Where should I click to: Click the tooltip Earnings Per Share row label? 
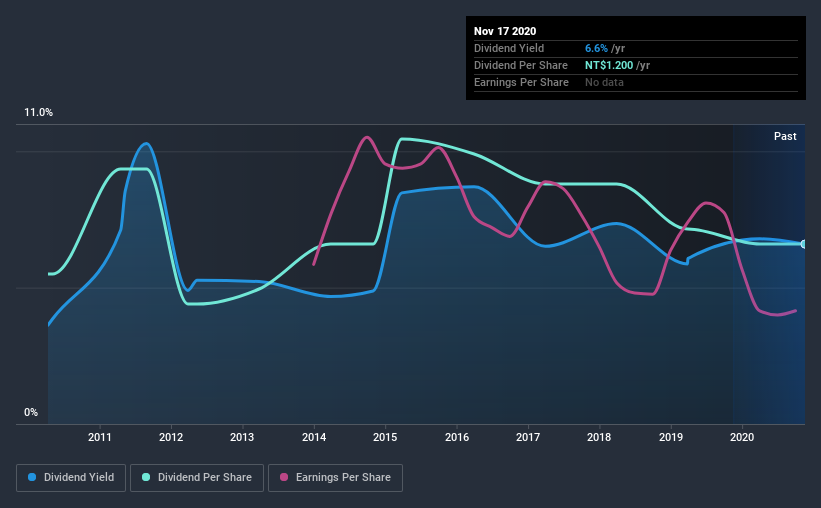(521, 82)
